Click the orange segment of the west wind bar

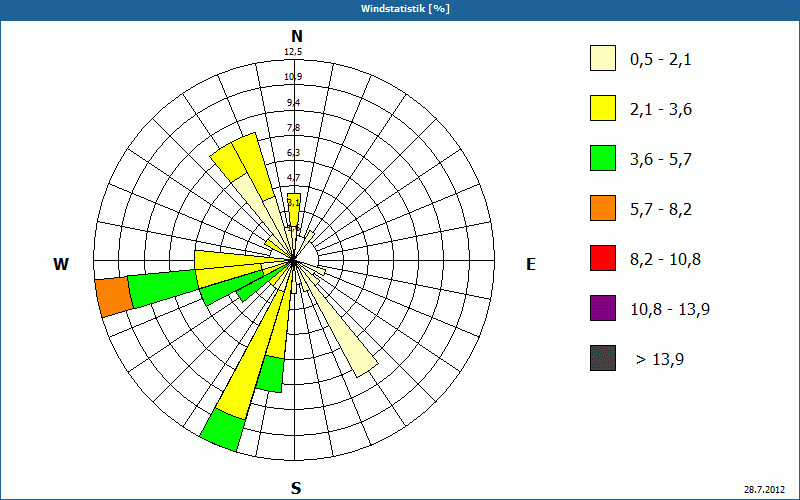pyautogui.click(x=114, y=297)
